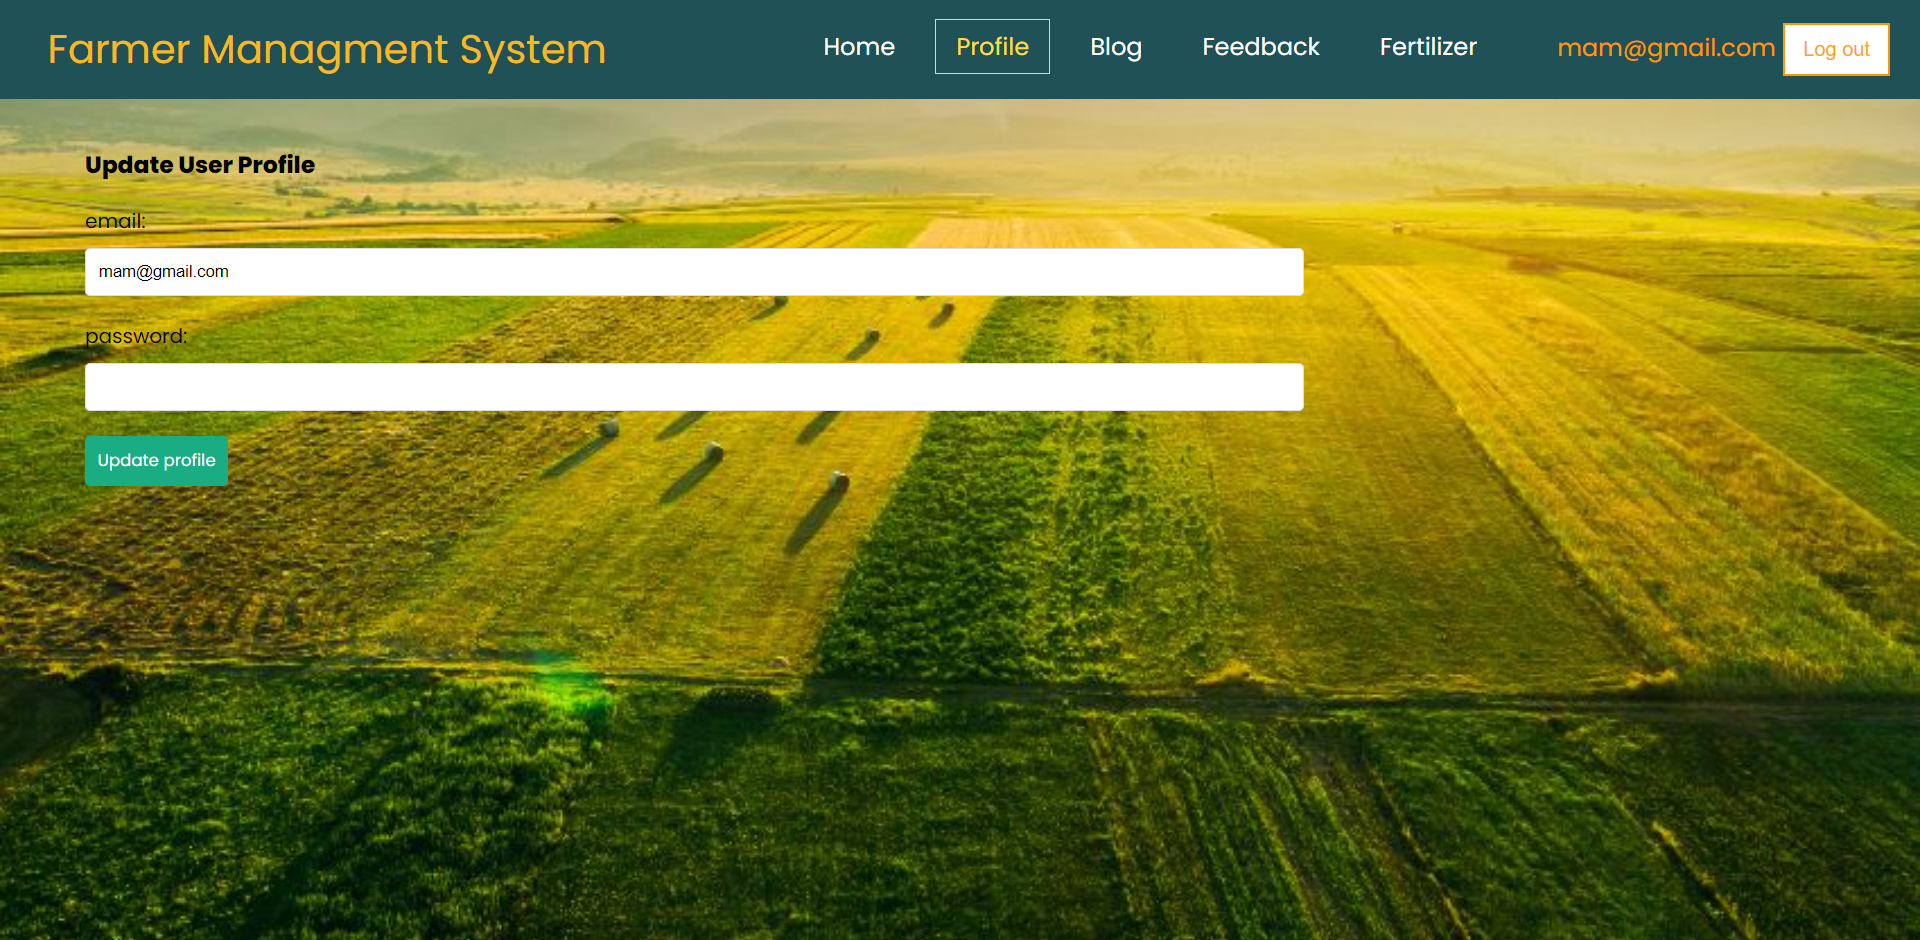Focus the email input field
The width and height of the screenshot is (1920, 940).
tap(694, 272)
